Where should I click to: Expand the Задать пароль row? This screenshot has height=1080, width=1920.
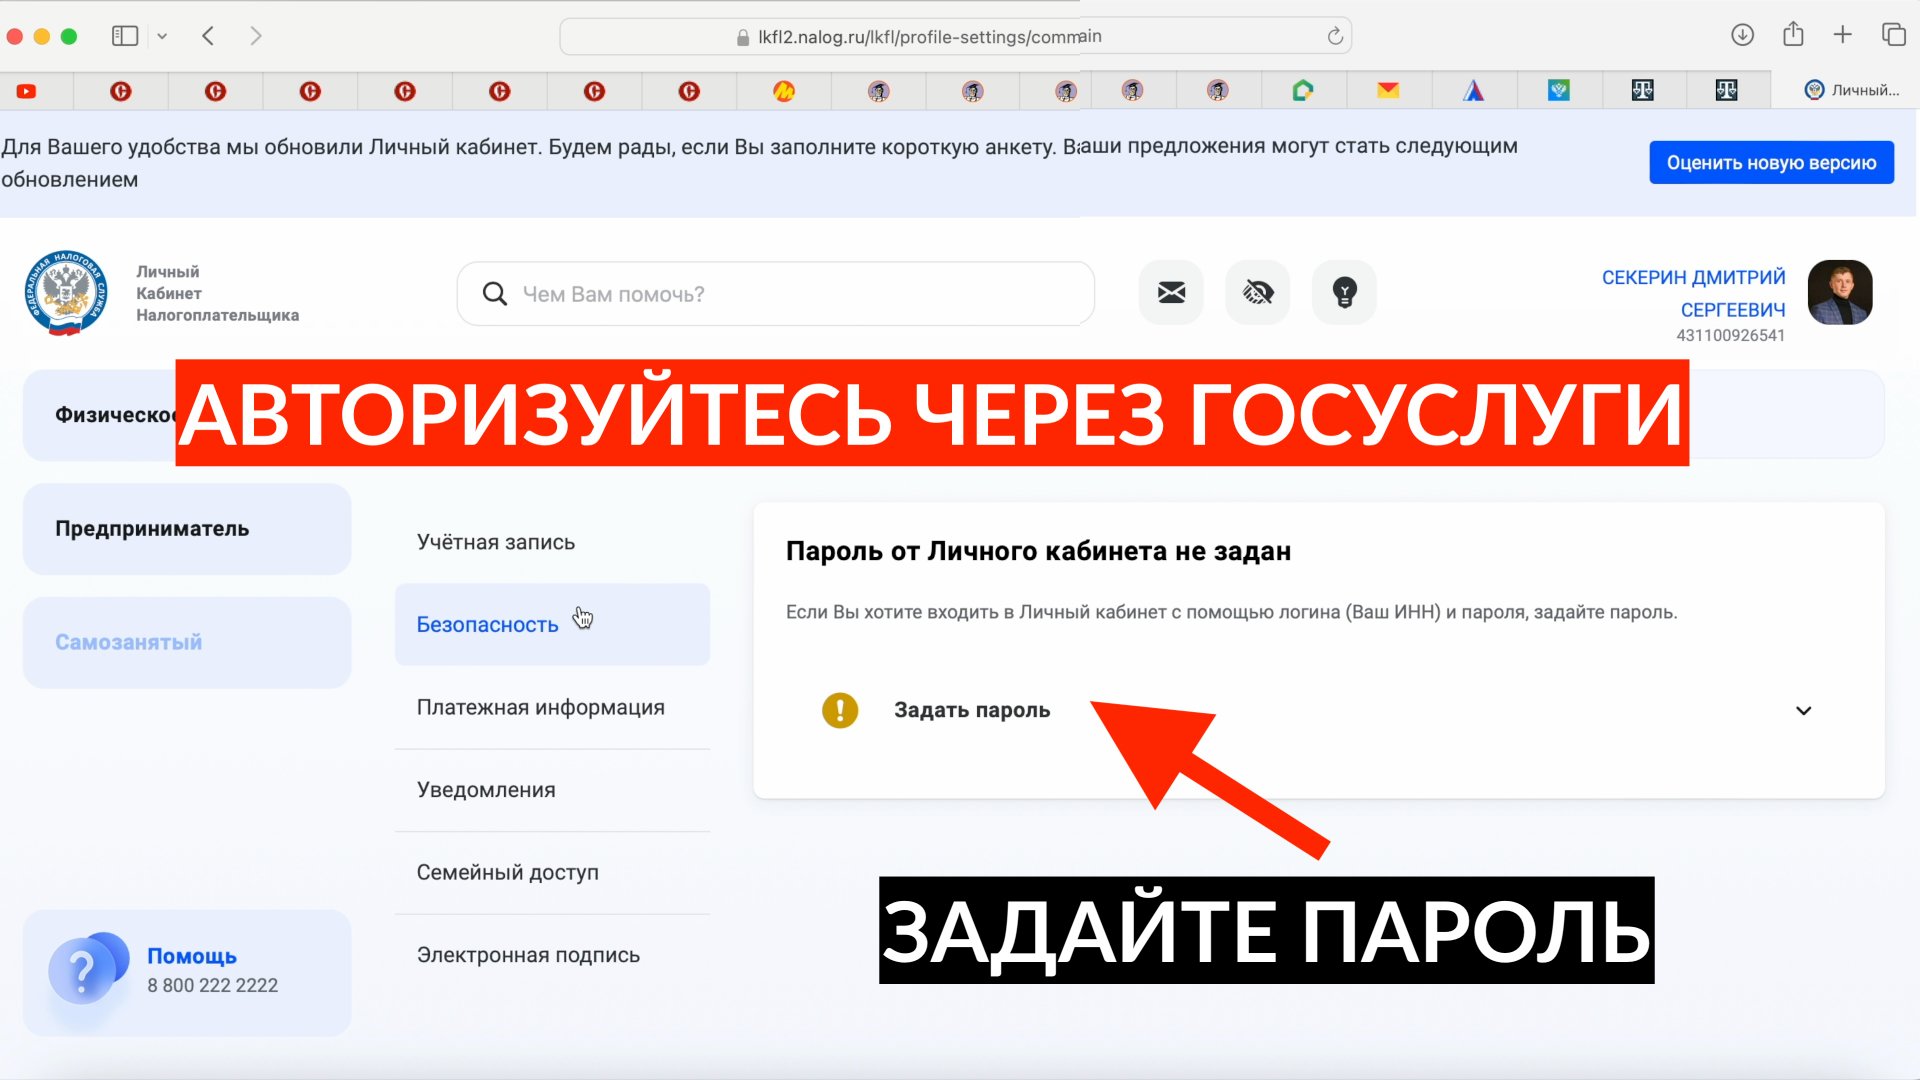pos(971,710)
